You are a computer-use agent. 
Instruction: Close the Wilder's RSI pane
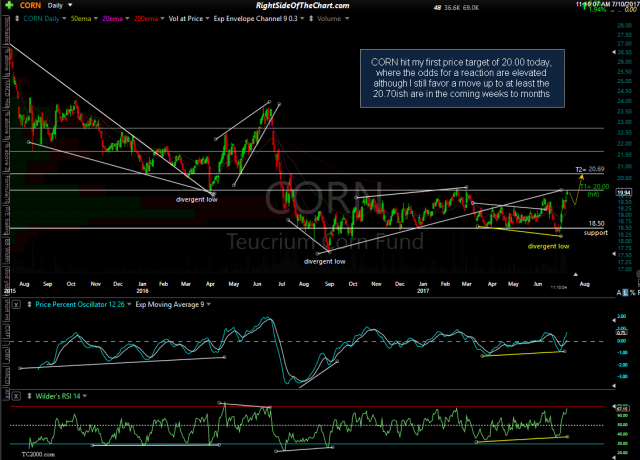point(16,396)
